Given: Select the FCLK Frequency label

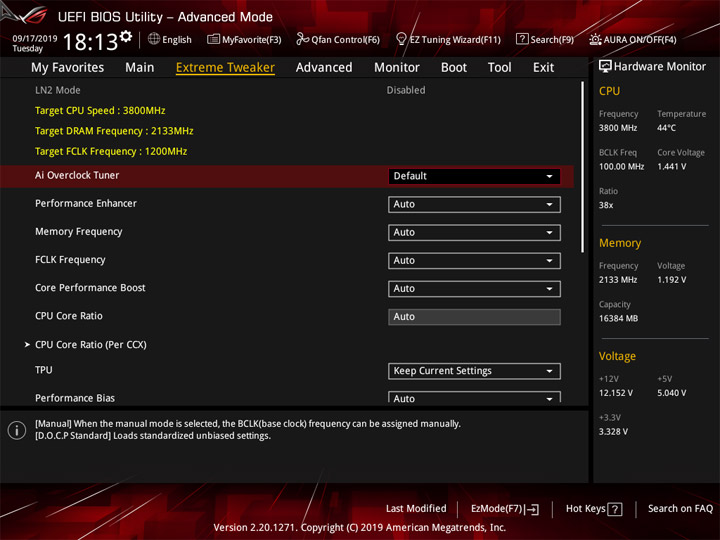Looking at the screenshot, I should click(70, 259).
